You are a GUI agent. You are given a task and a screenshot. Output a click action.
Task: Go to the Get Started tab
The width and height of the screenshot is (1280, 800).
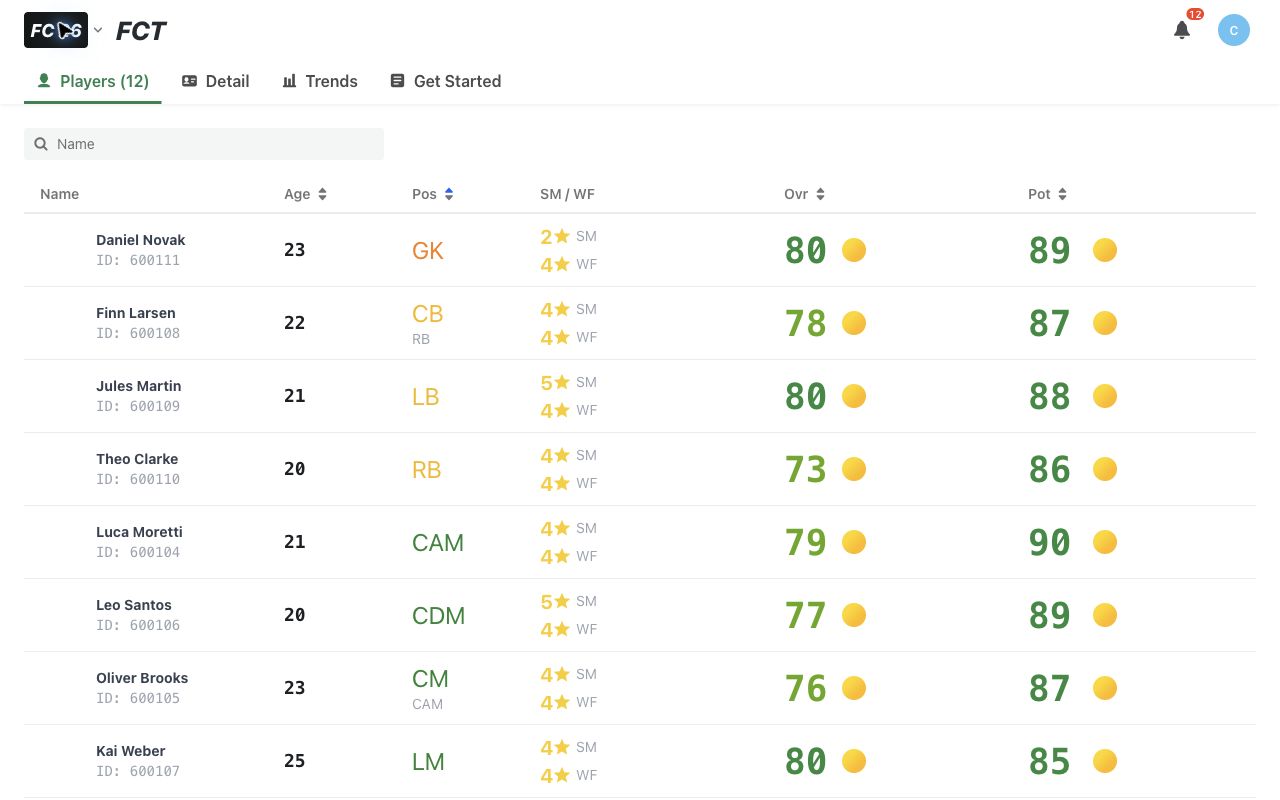pyautogui.click(x=446, y=81)
